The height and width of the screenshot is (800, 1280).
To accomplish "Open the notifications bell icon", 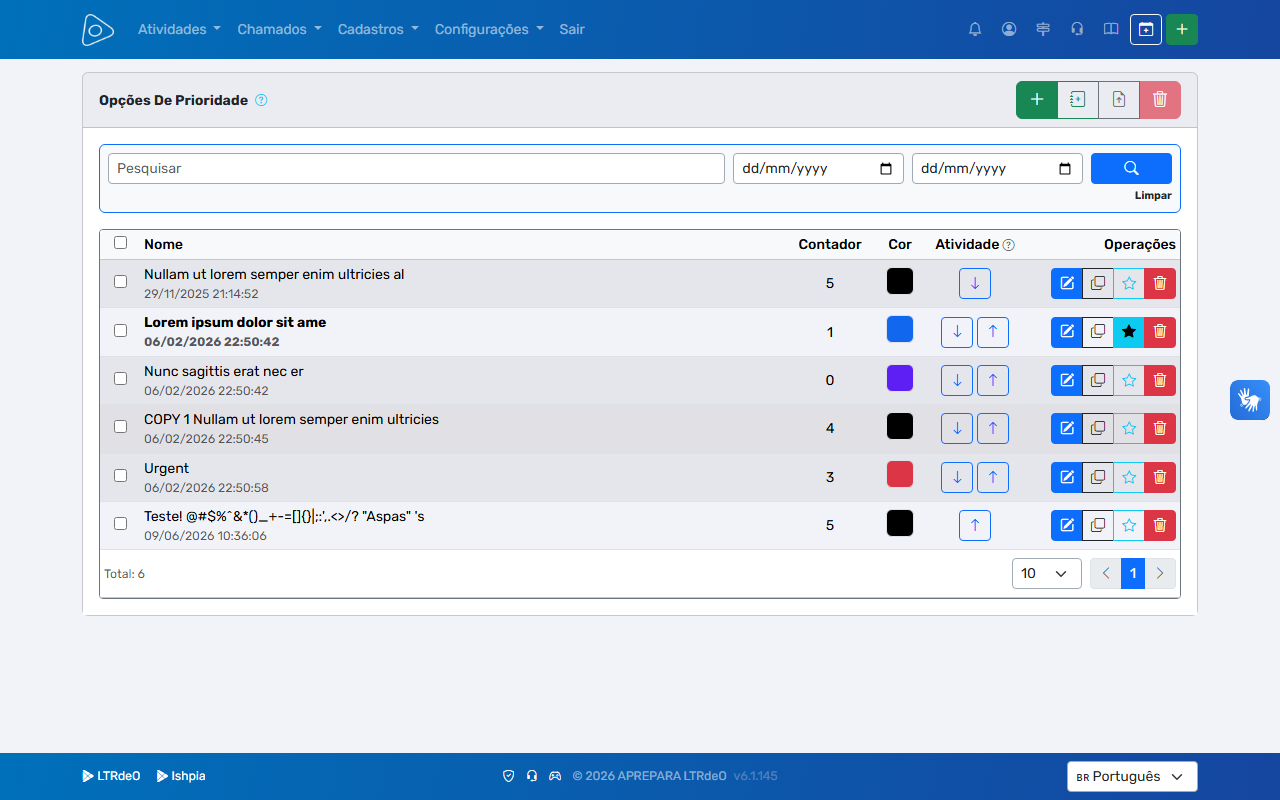I will coord(975,29).
